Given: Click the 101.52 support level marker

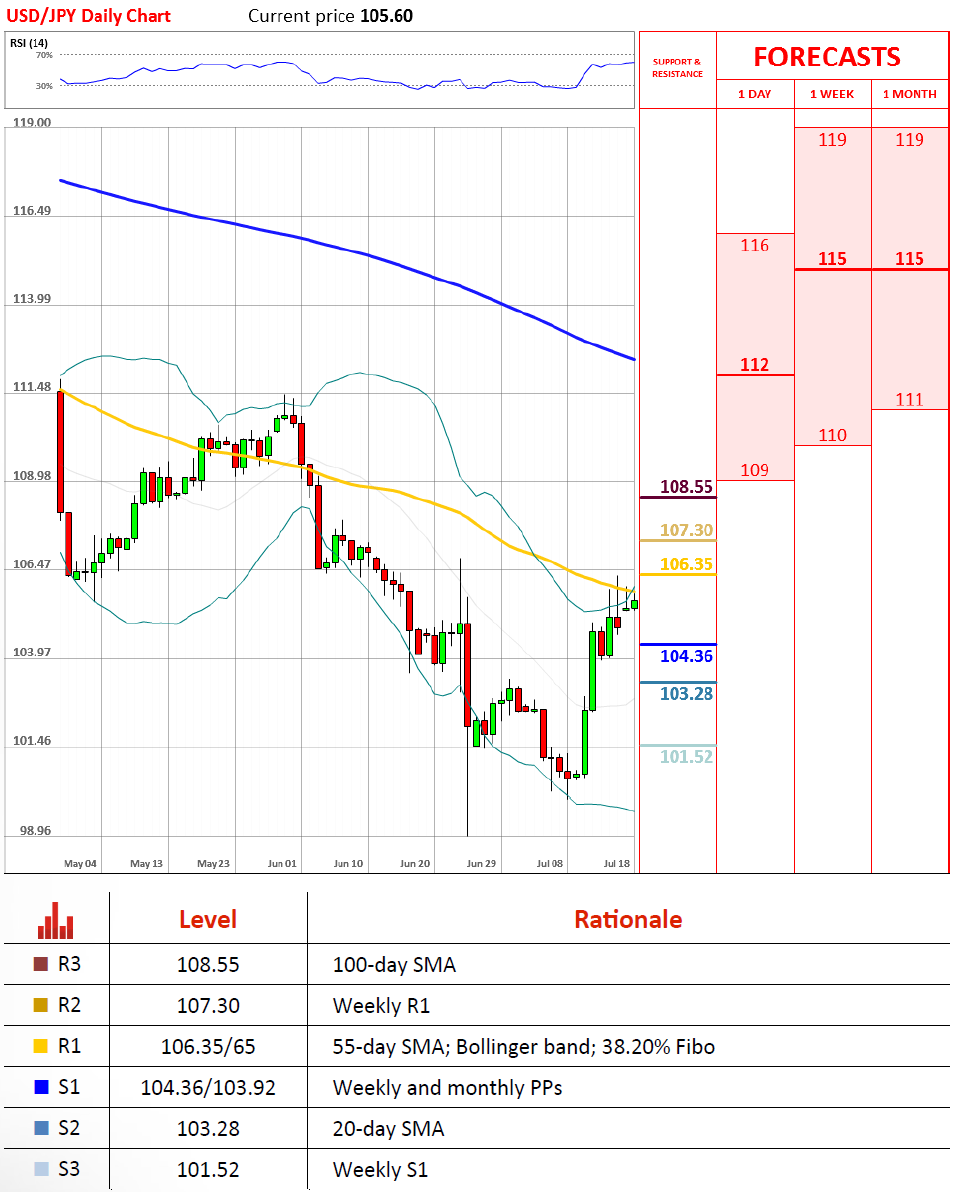Looking at the screenshot, I should click(686, 756).
